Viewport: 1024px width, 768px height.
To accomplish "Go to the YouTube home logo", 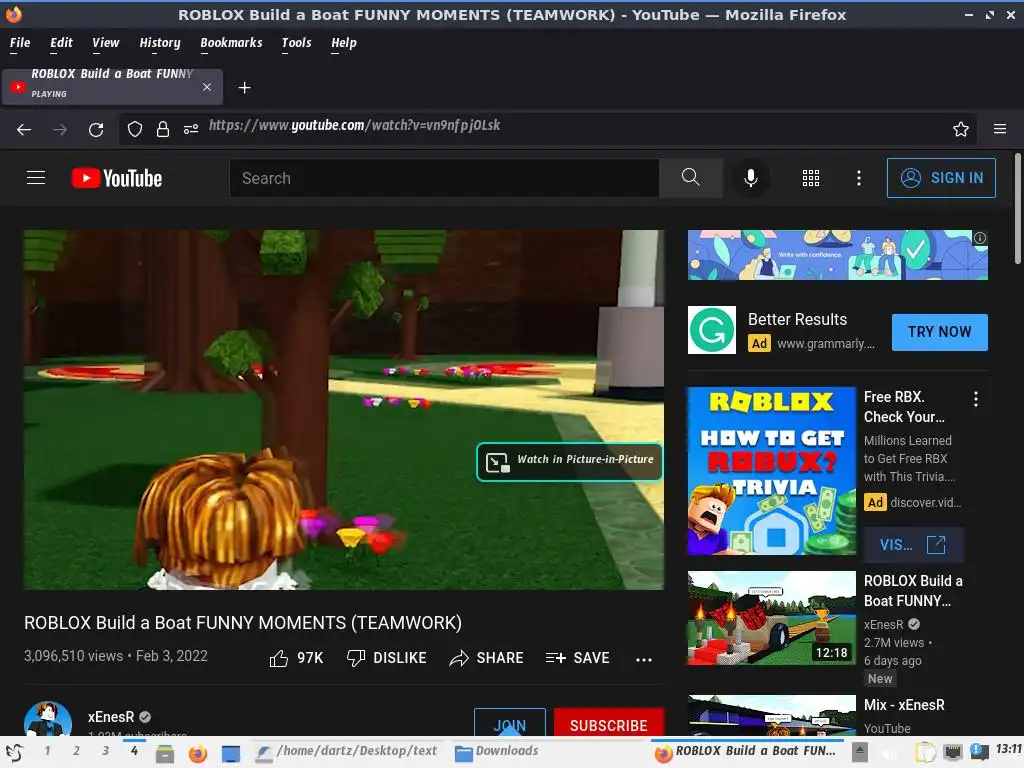I will coord(117,178).
